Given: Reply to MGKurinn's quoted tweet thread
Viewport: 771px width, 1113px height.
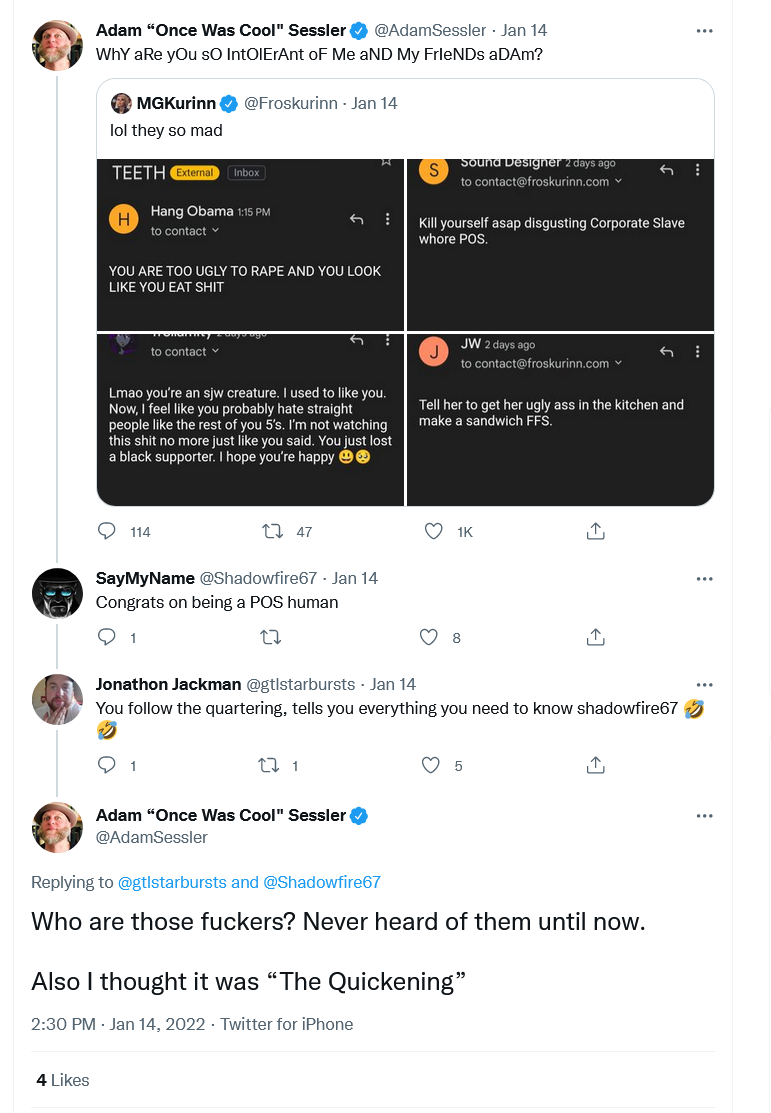Looking at the screenshot, I should [x=106, y=531].
